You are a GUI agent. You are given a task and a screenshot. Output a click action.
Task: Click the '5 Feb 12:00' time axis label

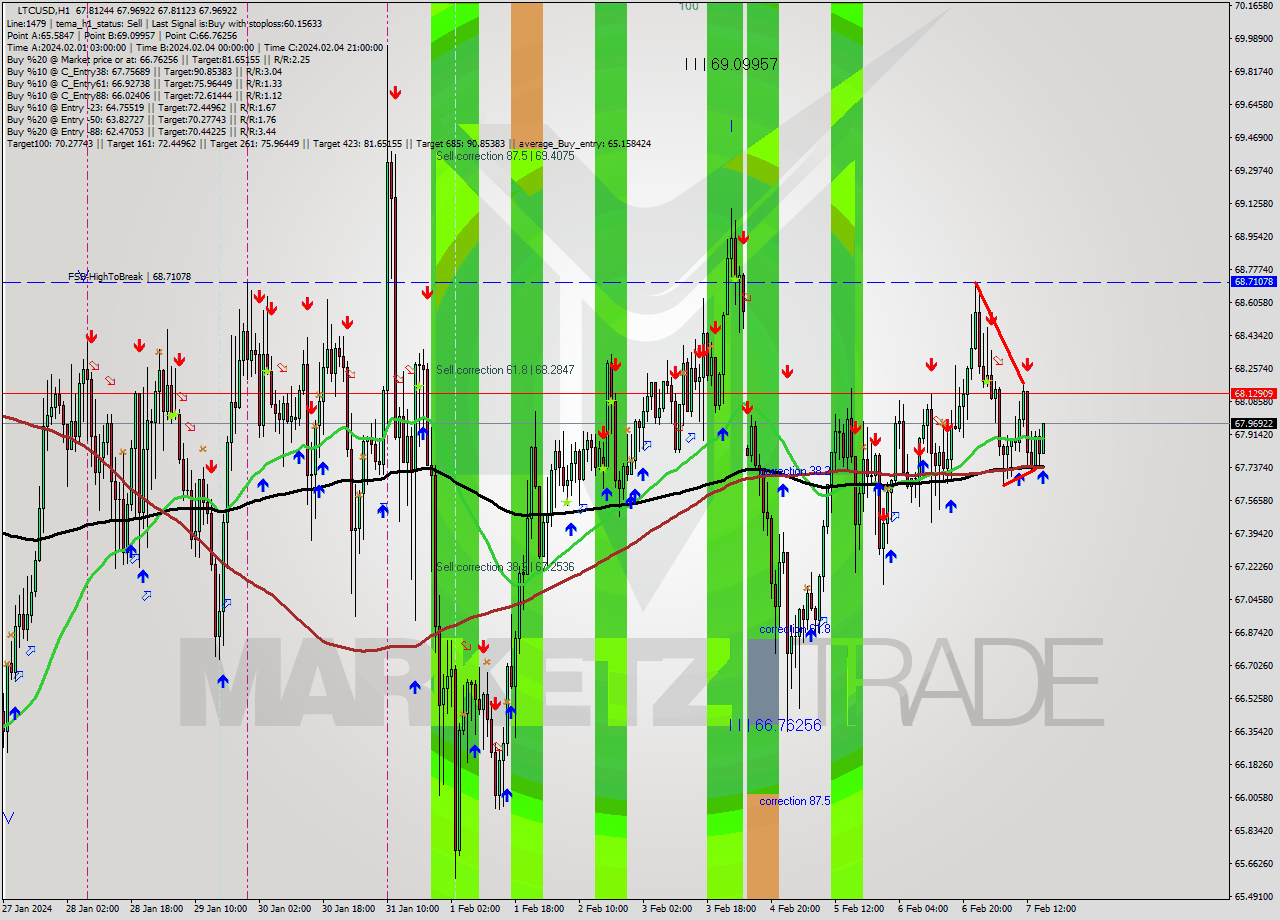coord(859,909)
